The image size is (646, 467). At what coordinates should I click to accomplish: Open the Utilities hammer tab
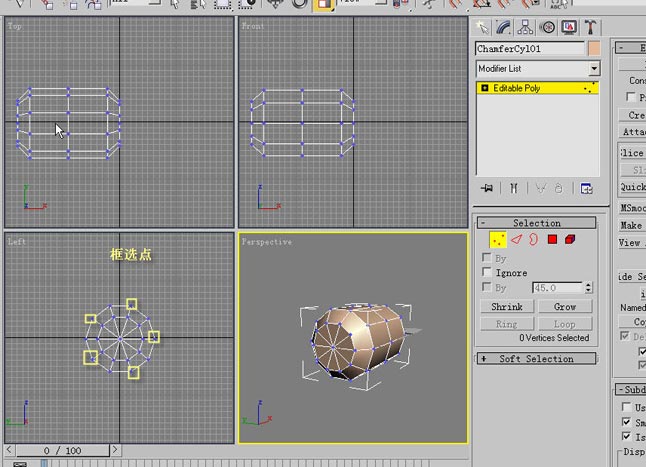[590, 28]
